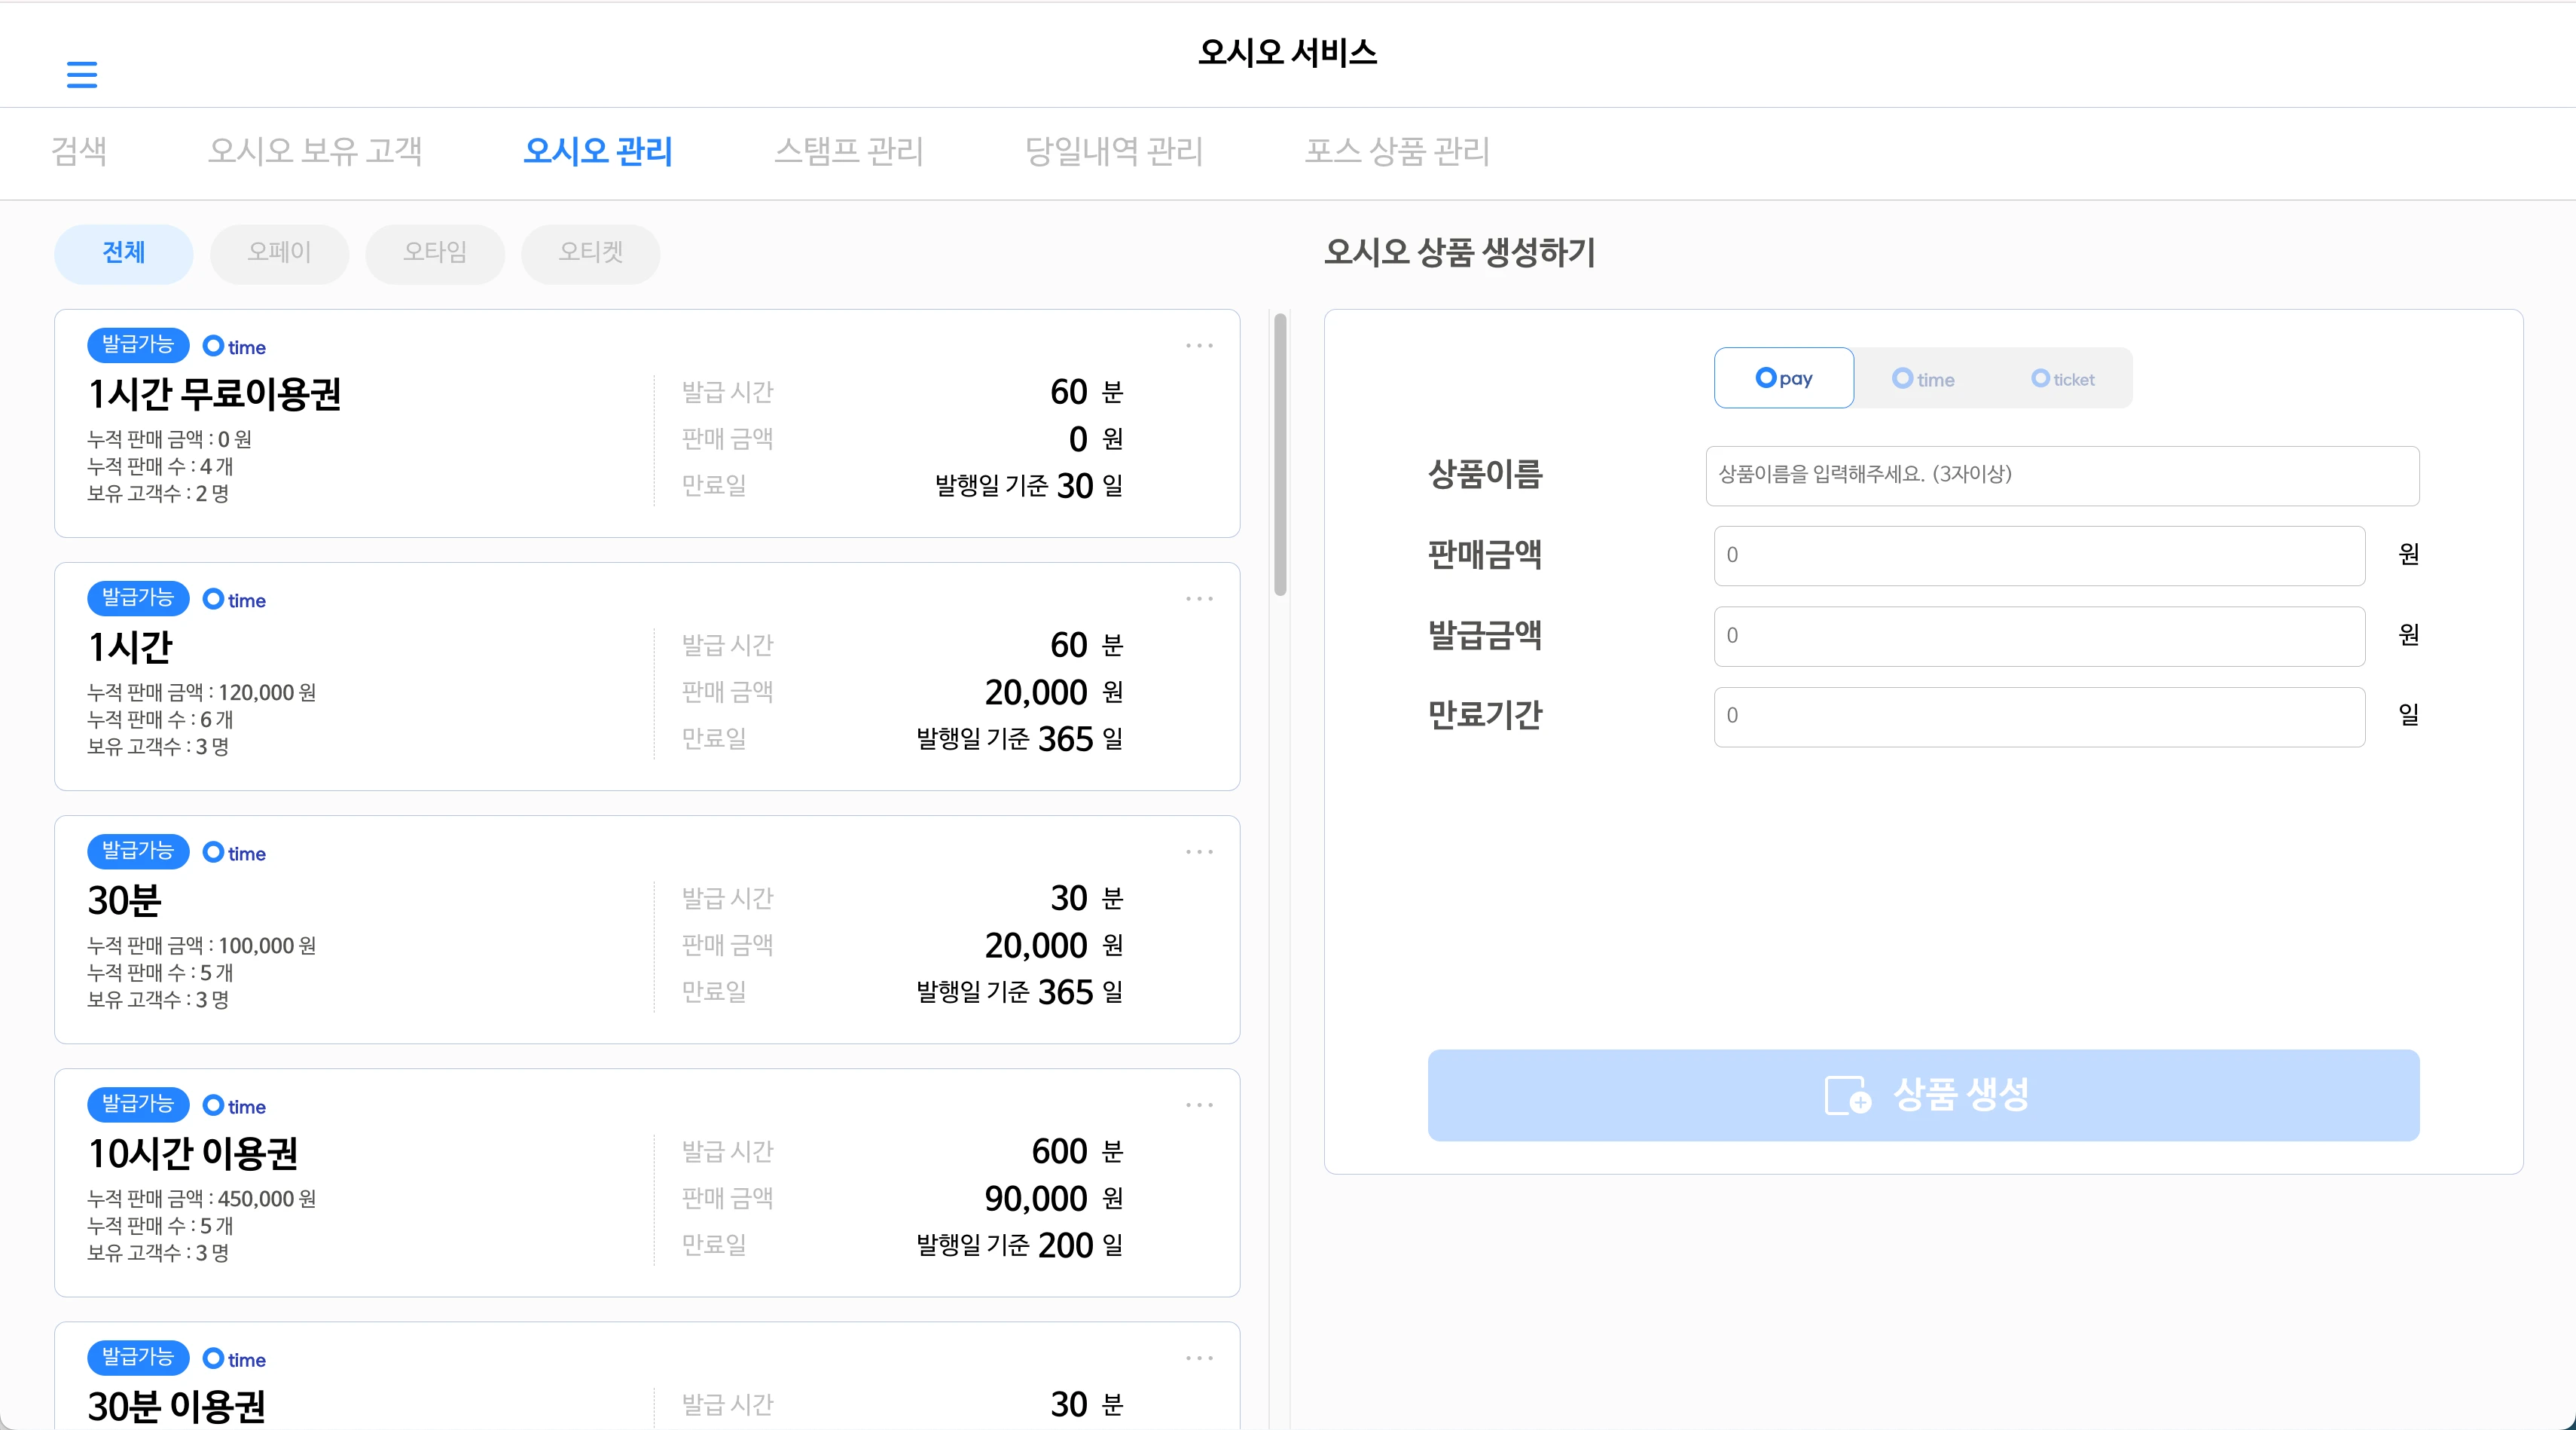The height and width of the screenshot is (1430, 2576).
Task: Focus the 판매금액 input field
Action: click(2039, 555)
